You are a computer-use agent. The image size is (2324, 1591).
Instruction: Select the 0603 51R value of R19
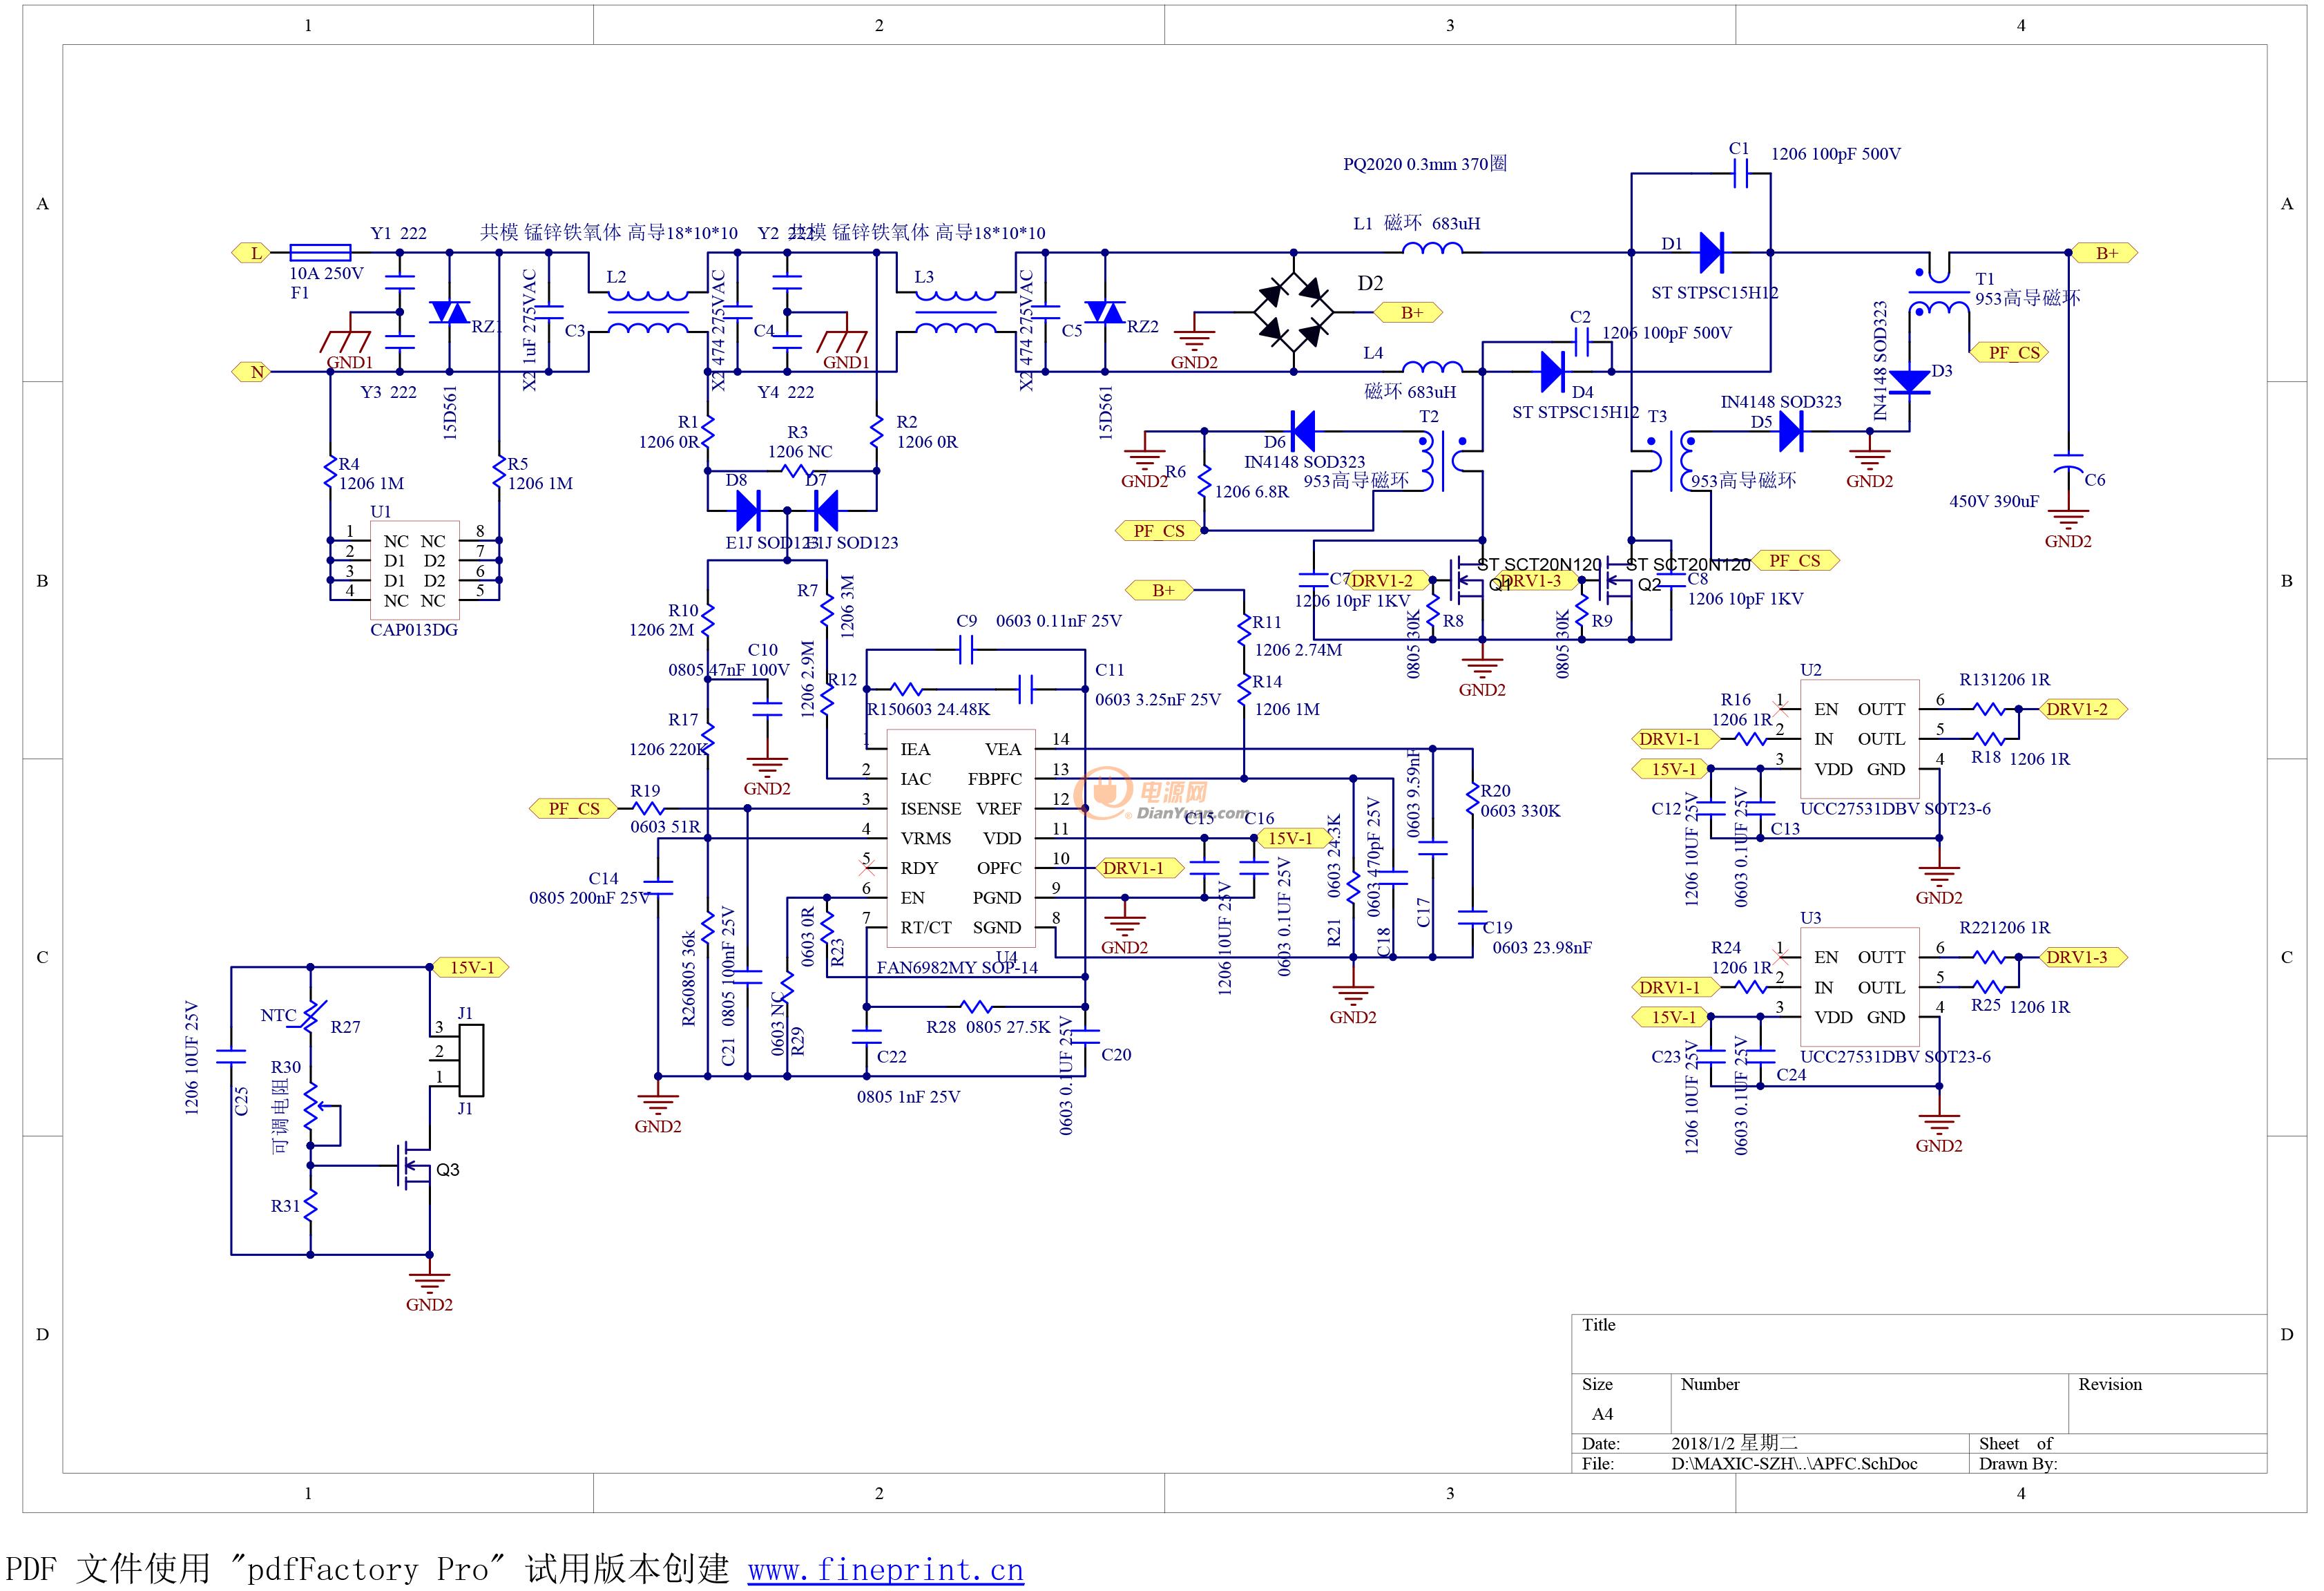[x=665, y=827]
